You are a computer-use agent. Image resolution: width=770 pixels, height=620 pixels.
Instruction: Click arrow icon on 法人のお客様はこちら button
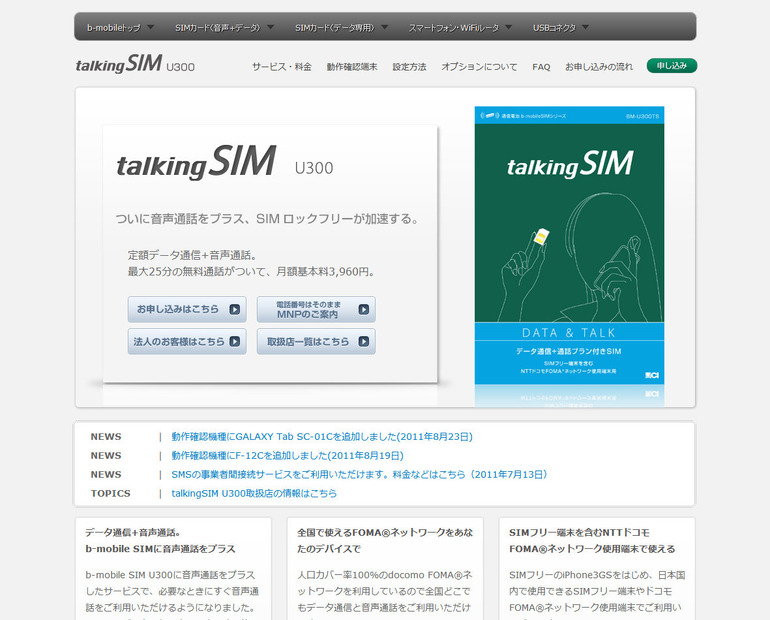click(x=235, y=342)
